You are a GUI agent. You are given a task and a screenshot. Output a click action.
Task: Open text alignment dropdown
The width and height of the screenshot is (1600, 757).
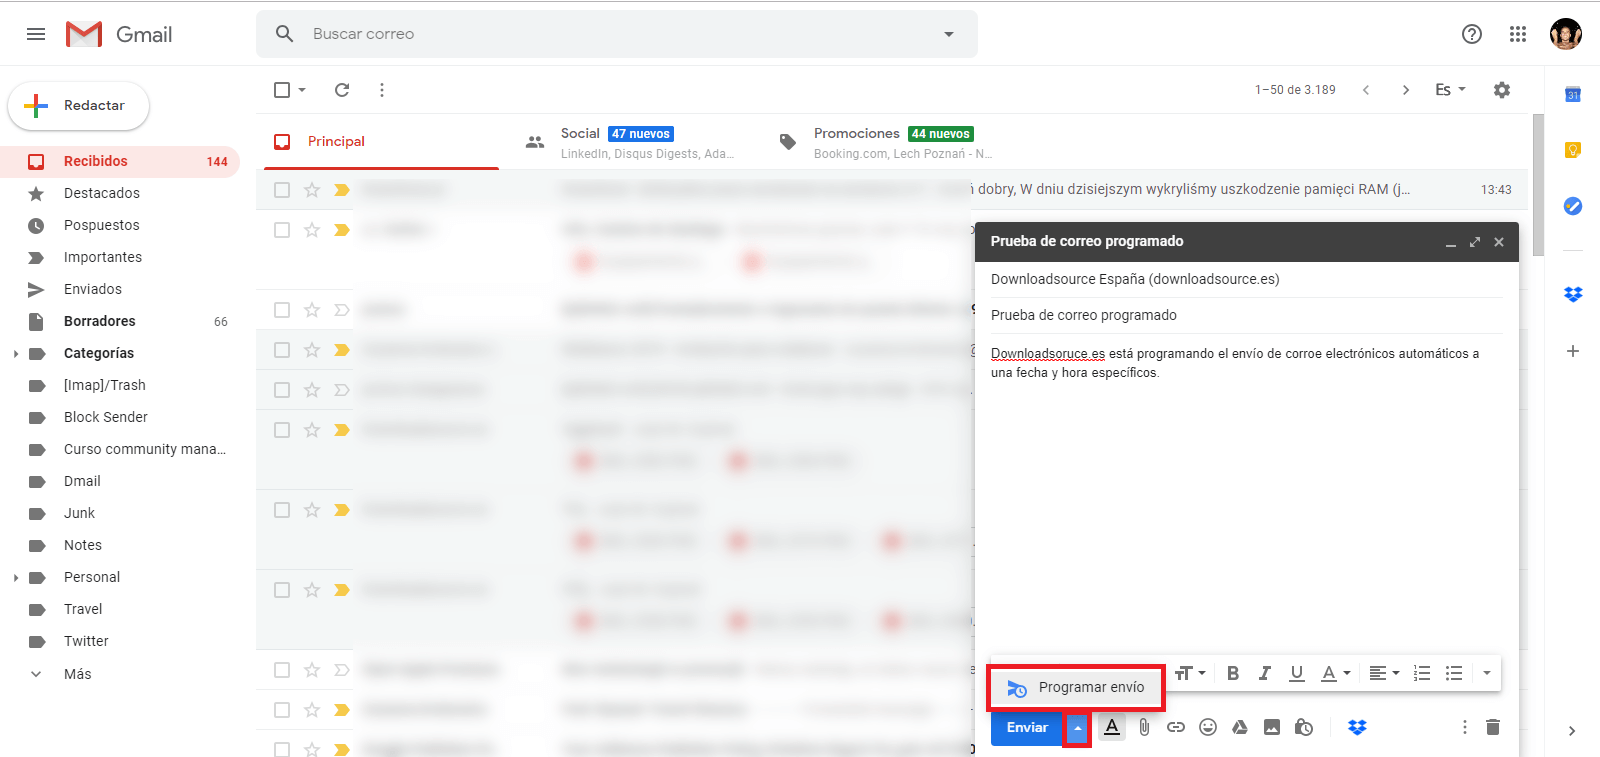(x=1384, y=673)
